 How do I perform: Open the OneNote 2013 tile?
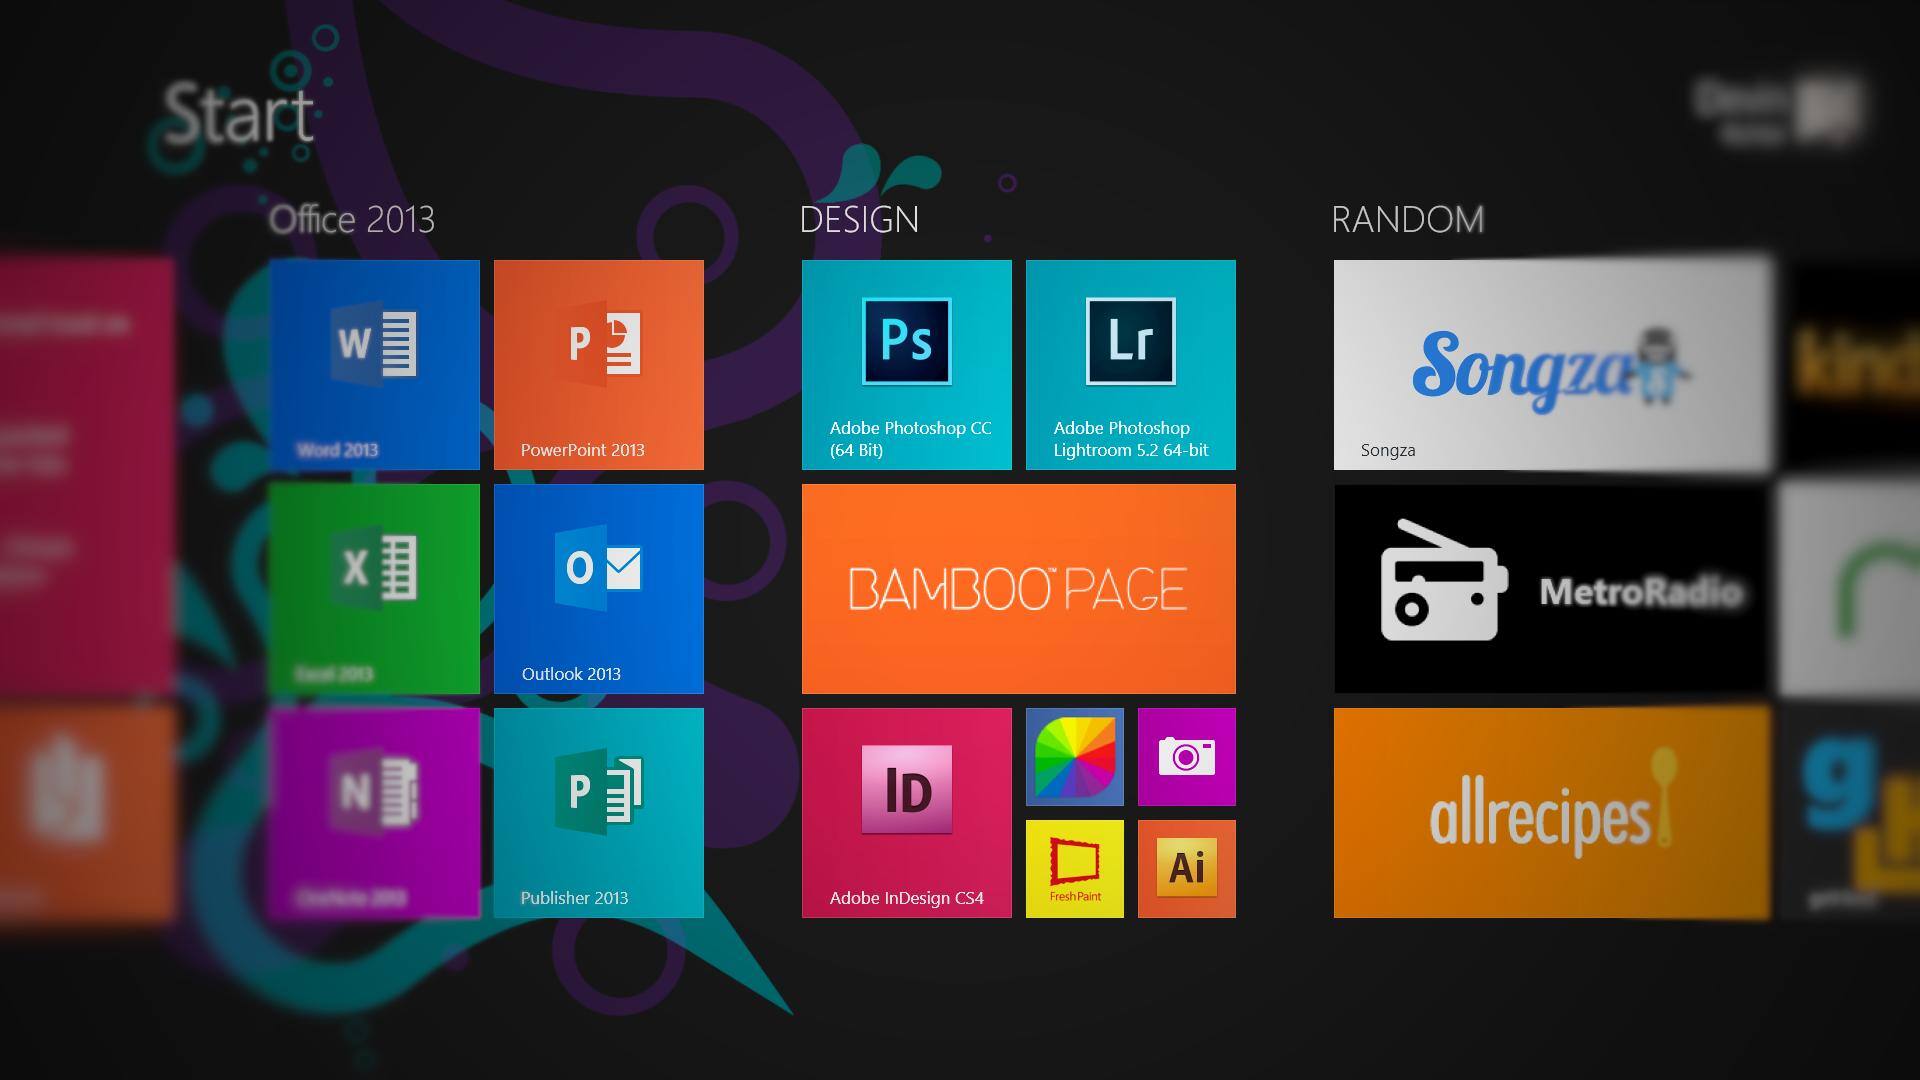click(374, 812)
